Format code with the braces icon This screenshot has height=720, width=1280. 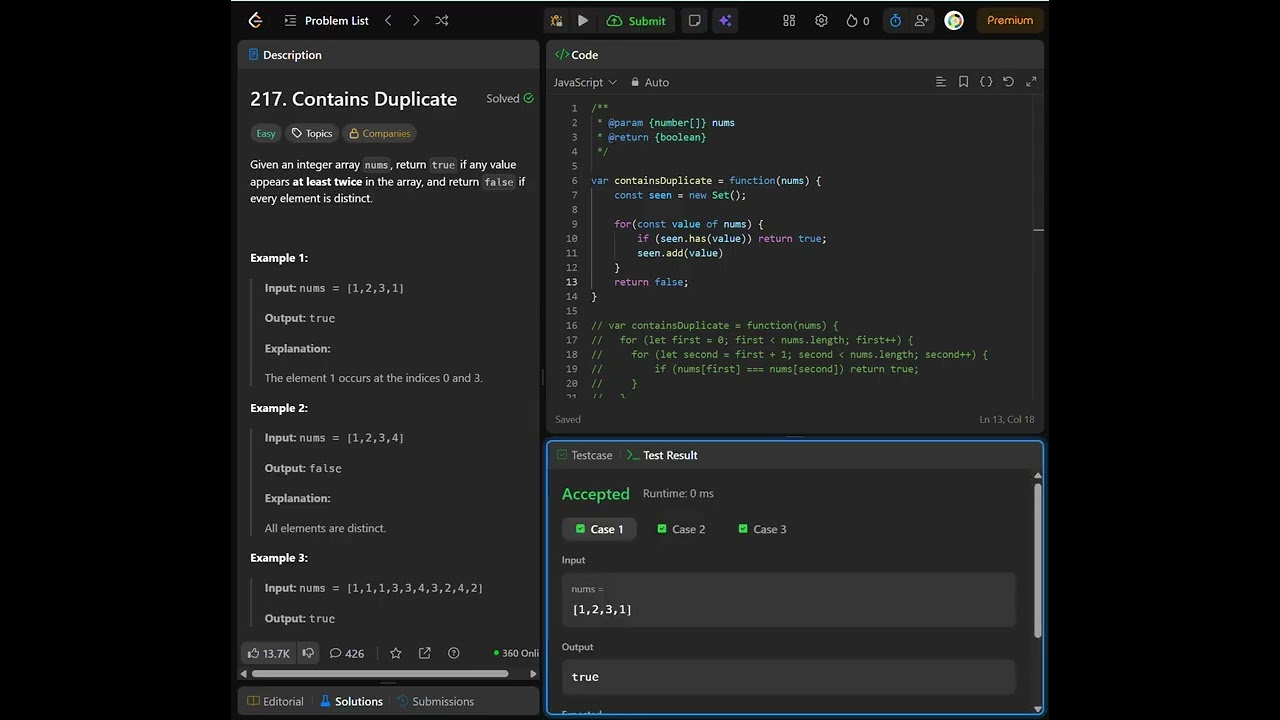click(x=986, y=82)
